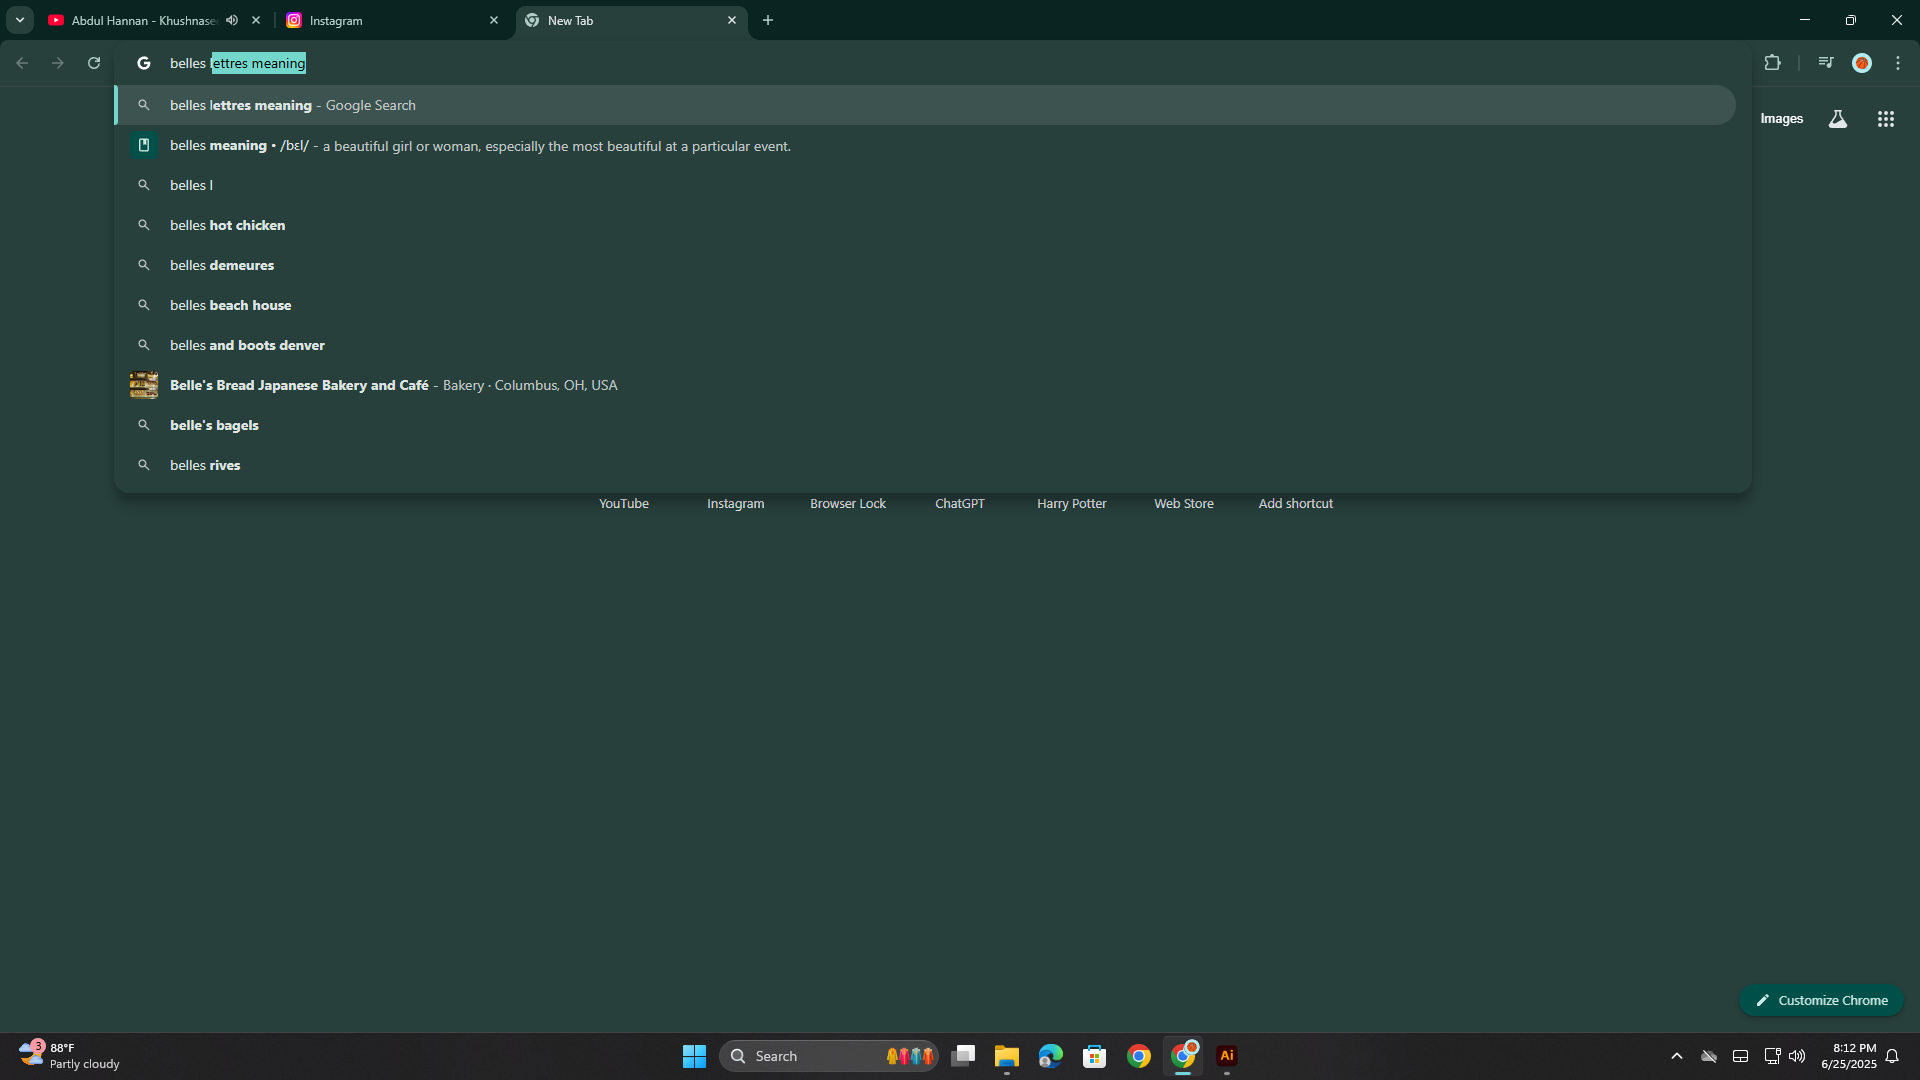This screenshot has height=1080, width=1920.
Task: Open the ChatGPT shortcut
Action: point(960,504)
